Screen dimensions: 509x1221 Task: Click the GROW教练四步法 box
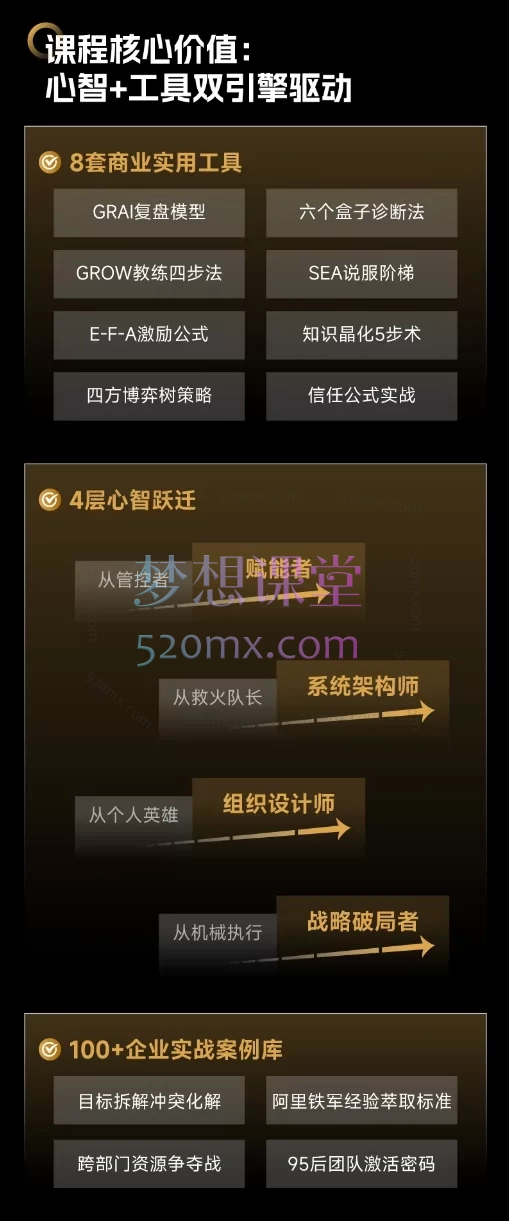click(x=149, y=273)
